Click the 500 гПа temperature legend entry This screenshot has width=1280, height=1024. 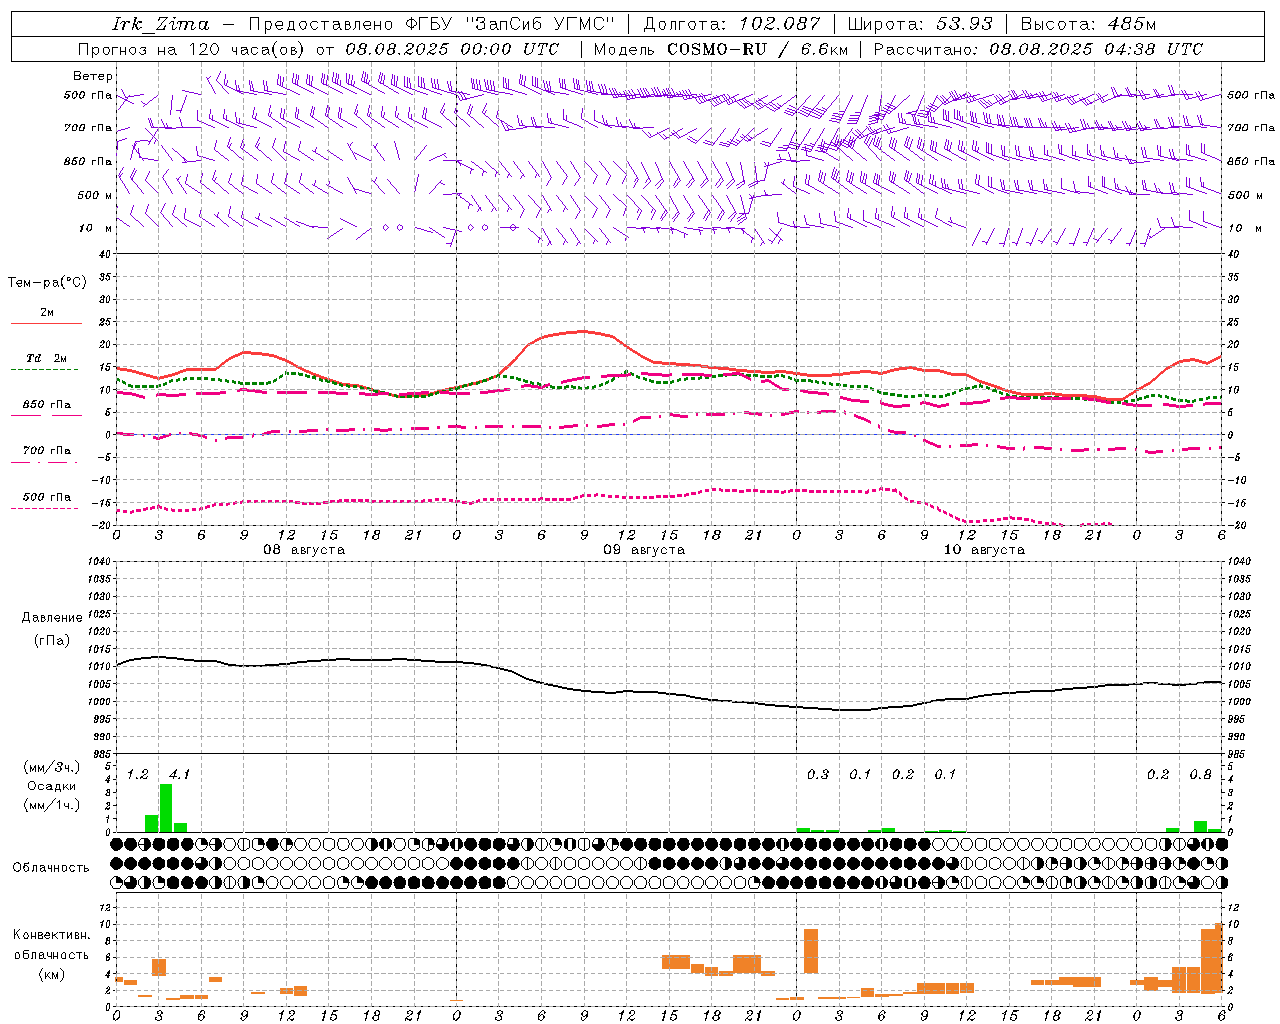click(45, 502)
